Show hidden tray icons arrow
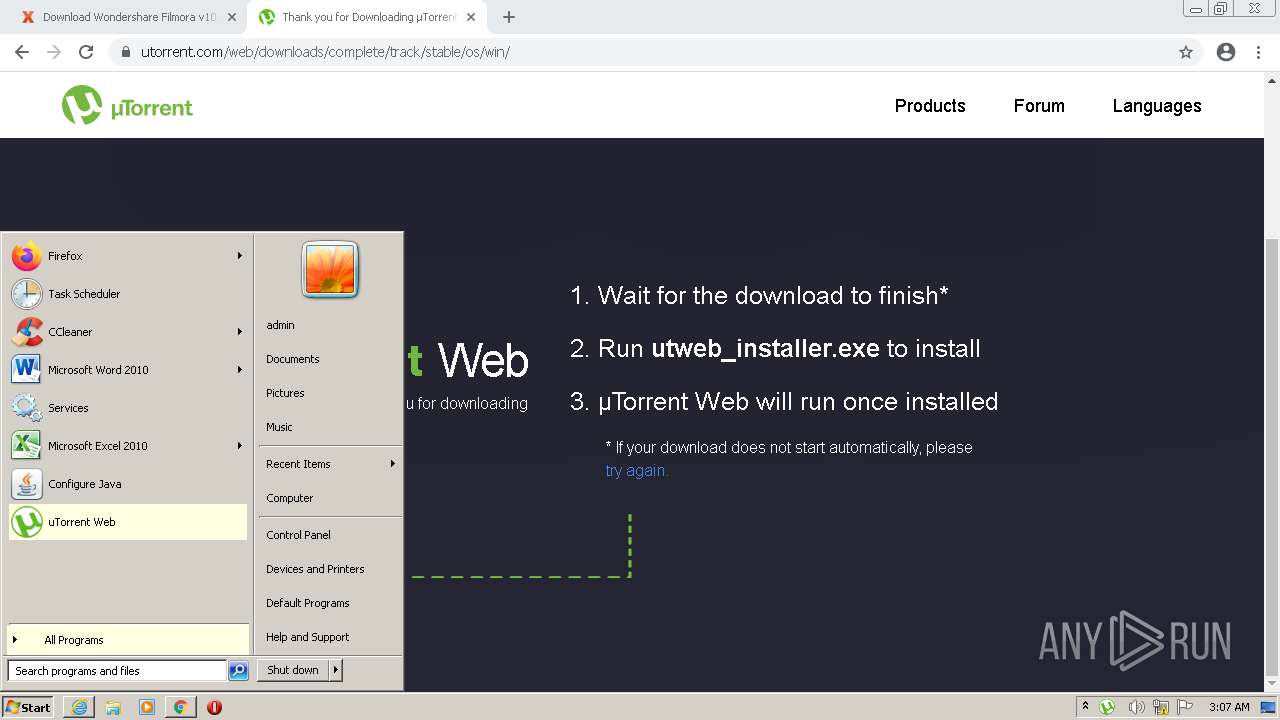The image size is (1280, 720). pyautogui.click(x=1085, y=707)
